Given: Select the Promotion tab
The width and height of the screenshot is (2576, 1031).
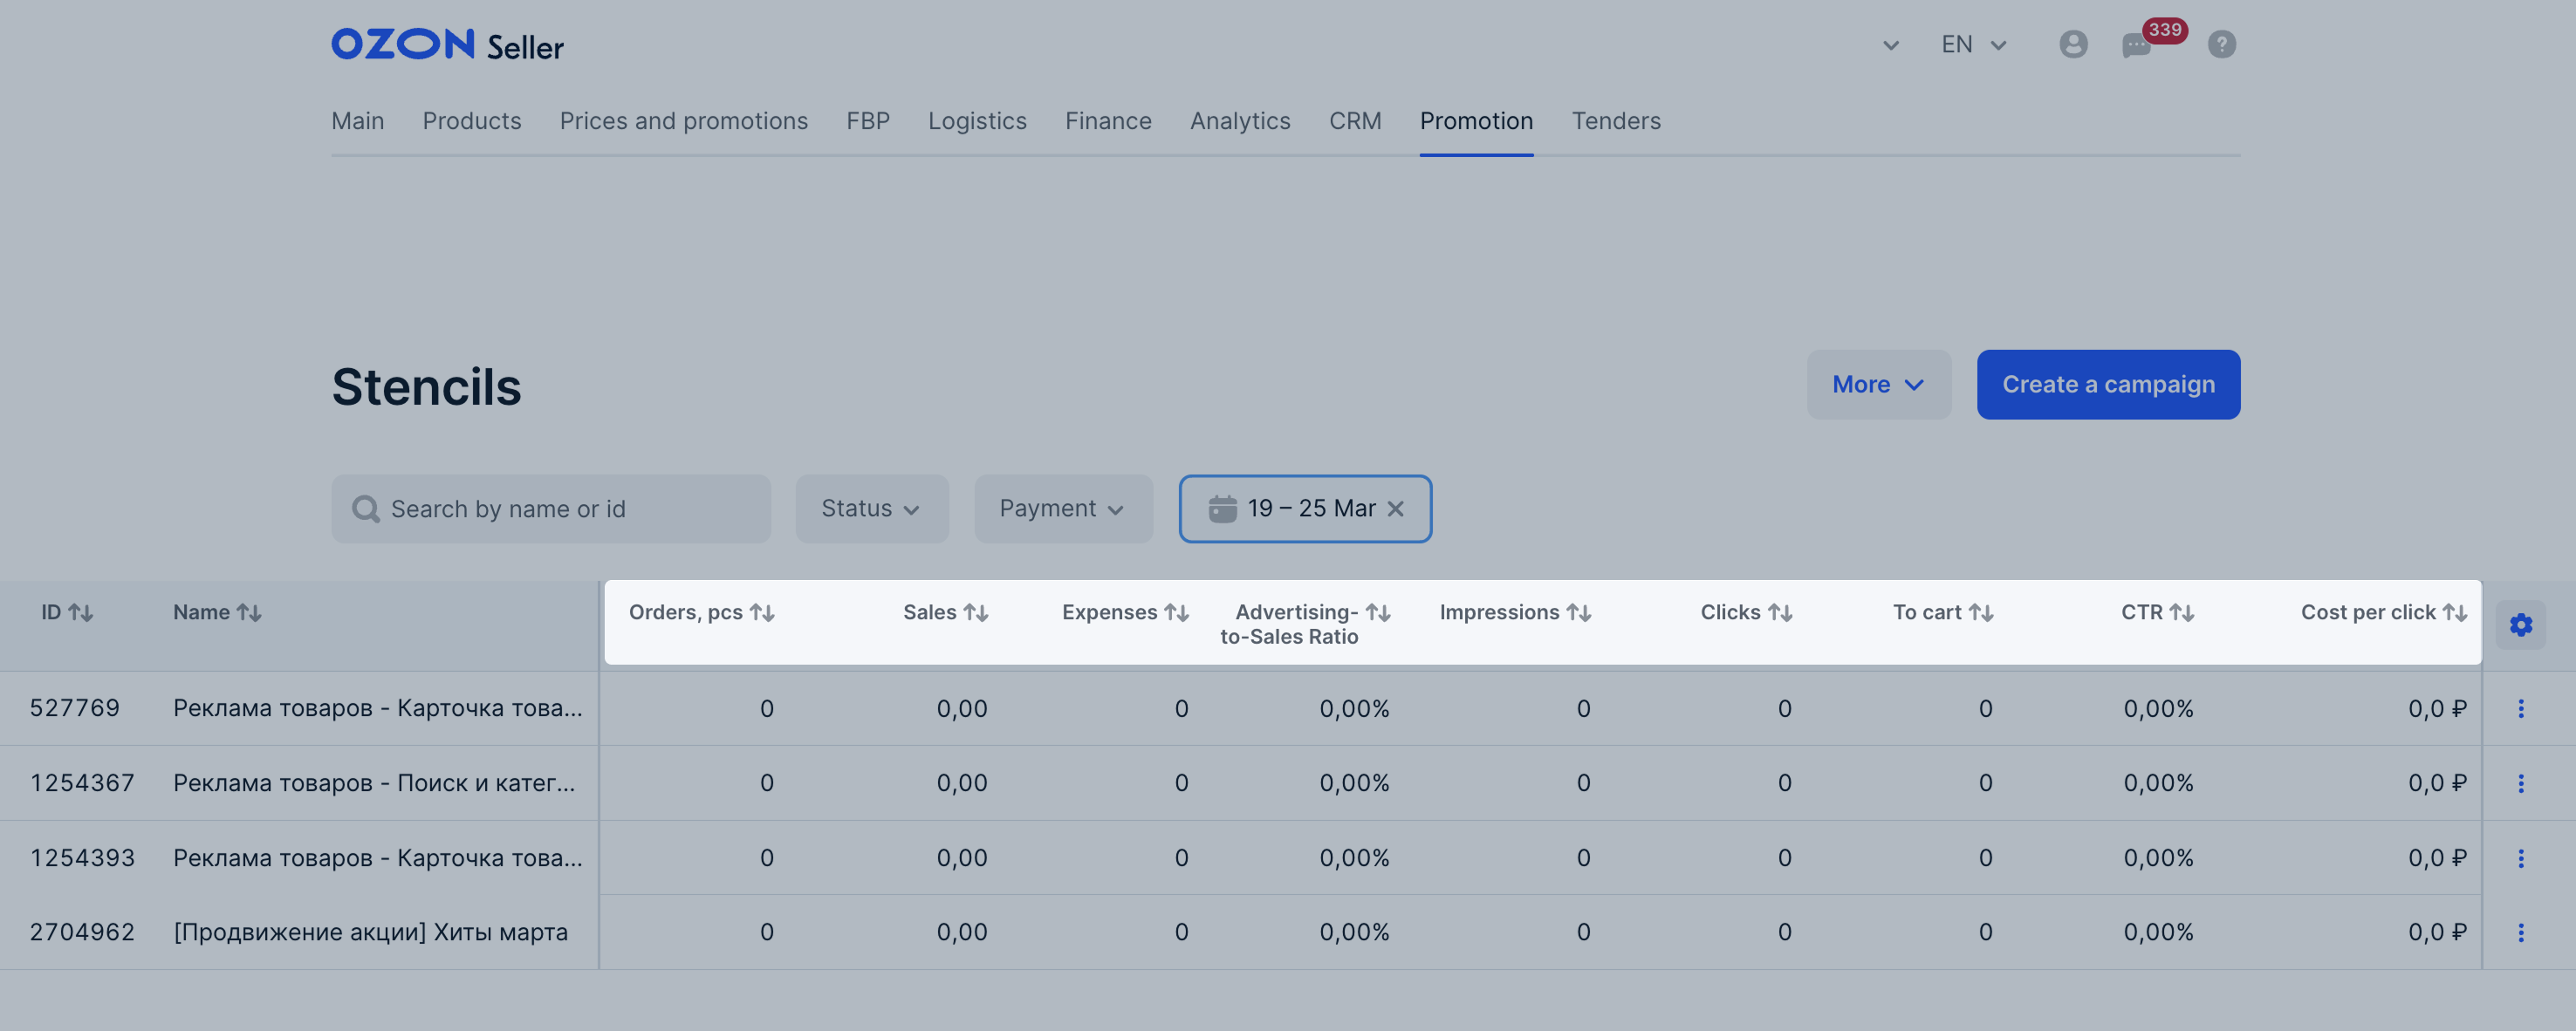Looking at the screenshot, I should coord(1476,121).
